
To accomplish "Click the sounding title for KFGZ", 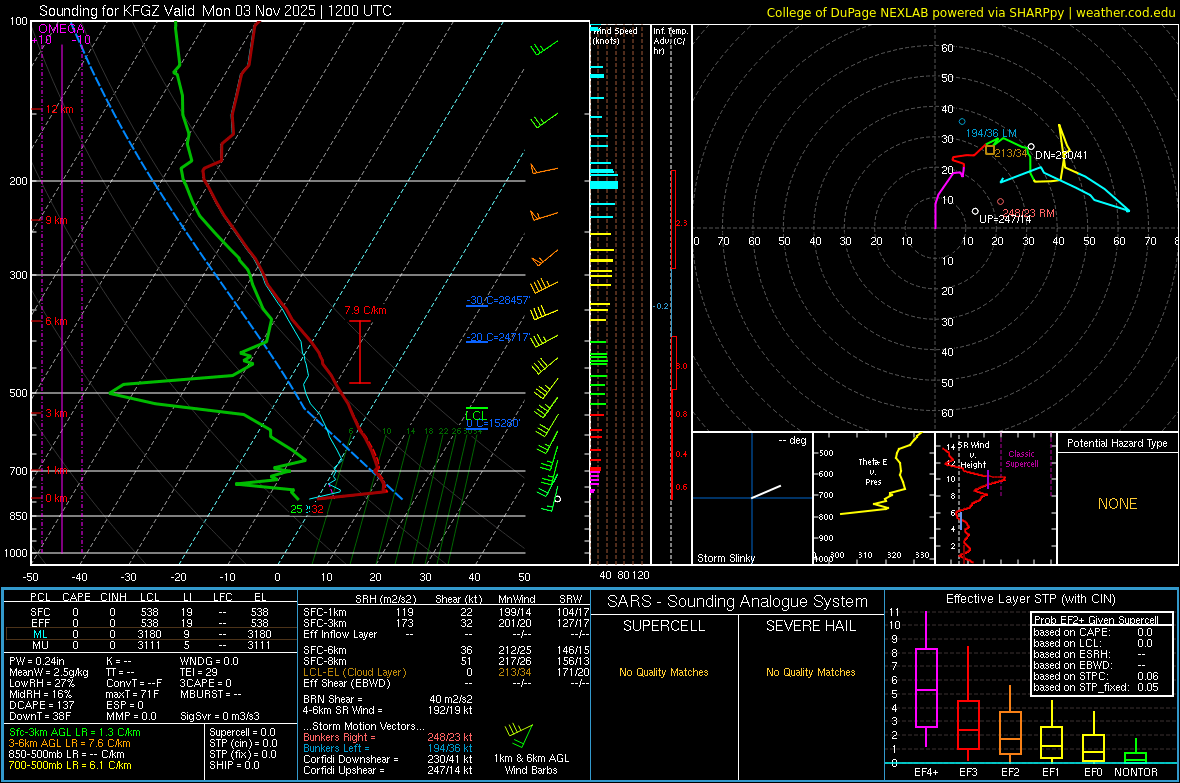I will (x=215, y=11).
